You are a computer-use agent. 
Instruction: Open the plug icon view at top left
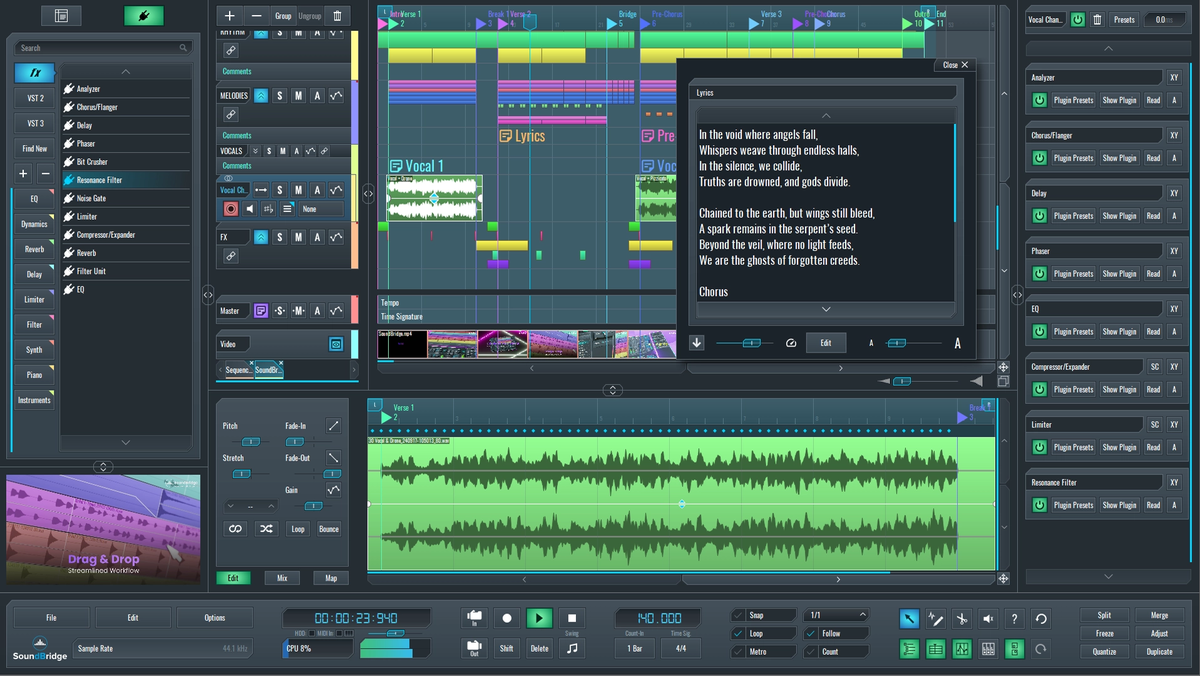(143, 16)
